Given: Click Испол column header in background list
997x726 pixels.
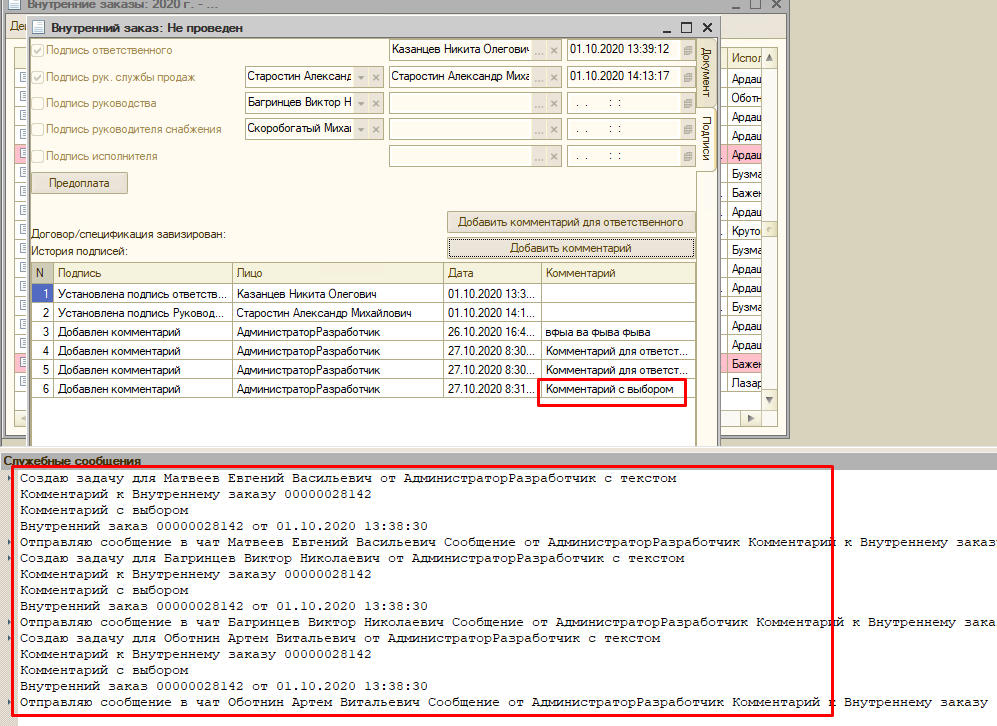Looking at the screenshot, I should pos(744,58).
